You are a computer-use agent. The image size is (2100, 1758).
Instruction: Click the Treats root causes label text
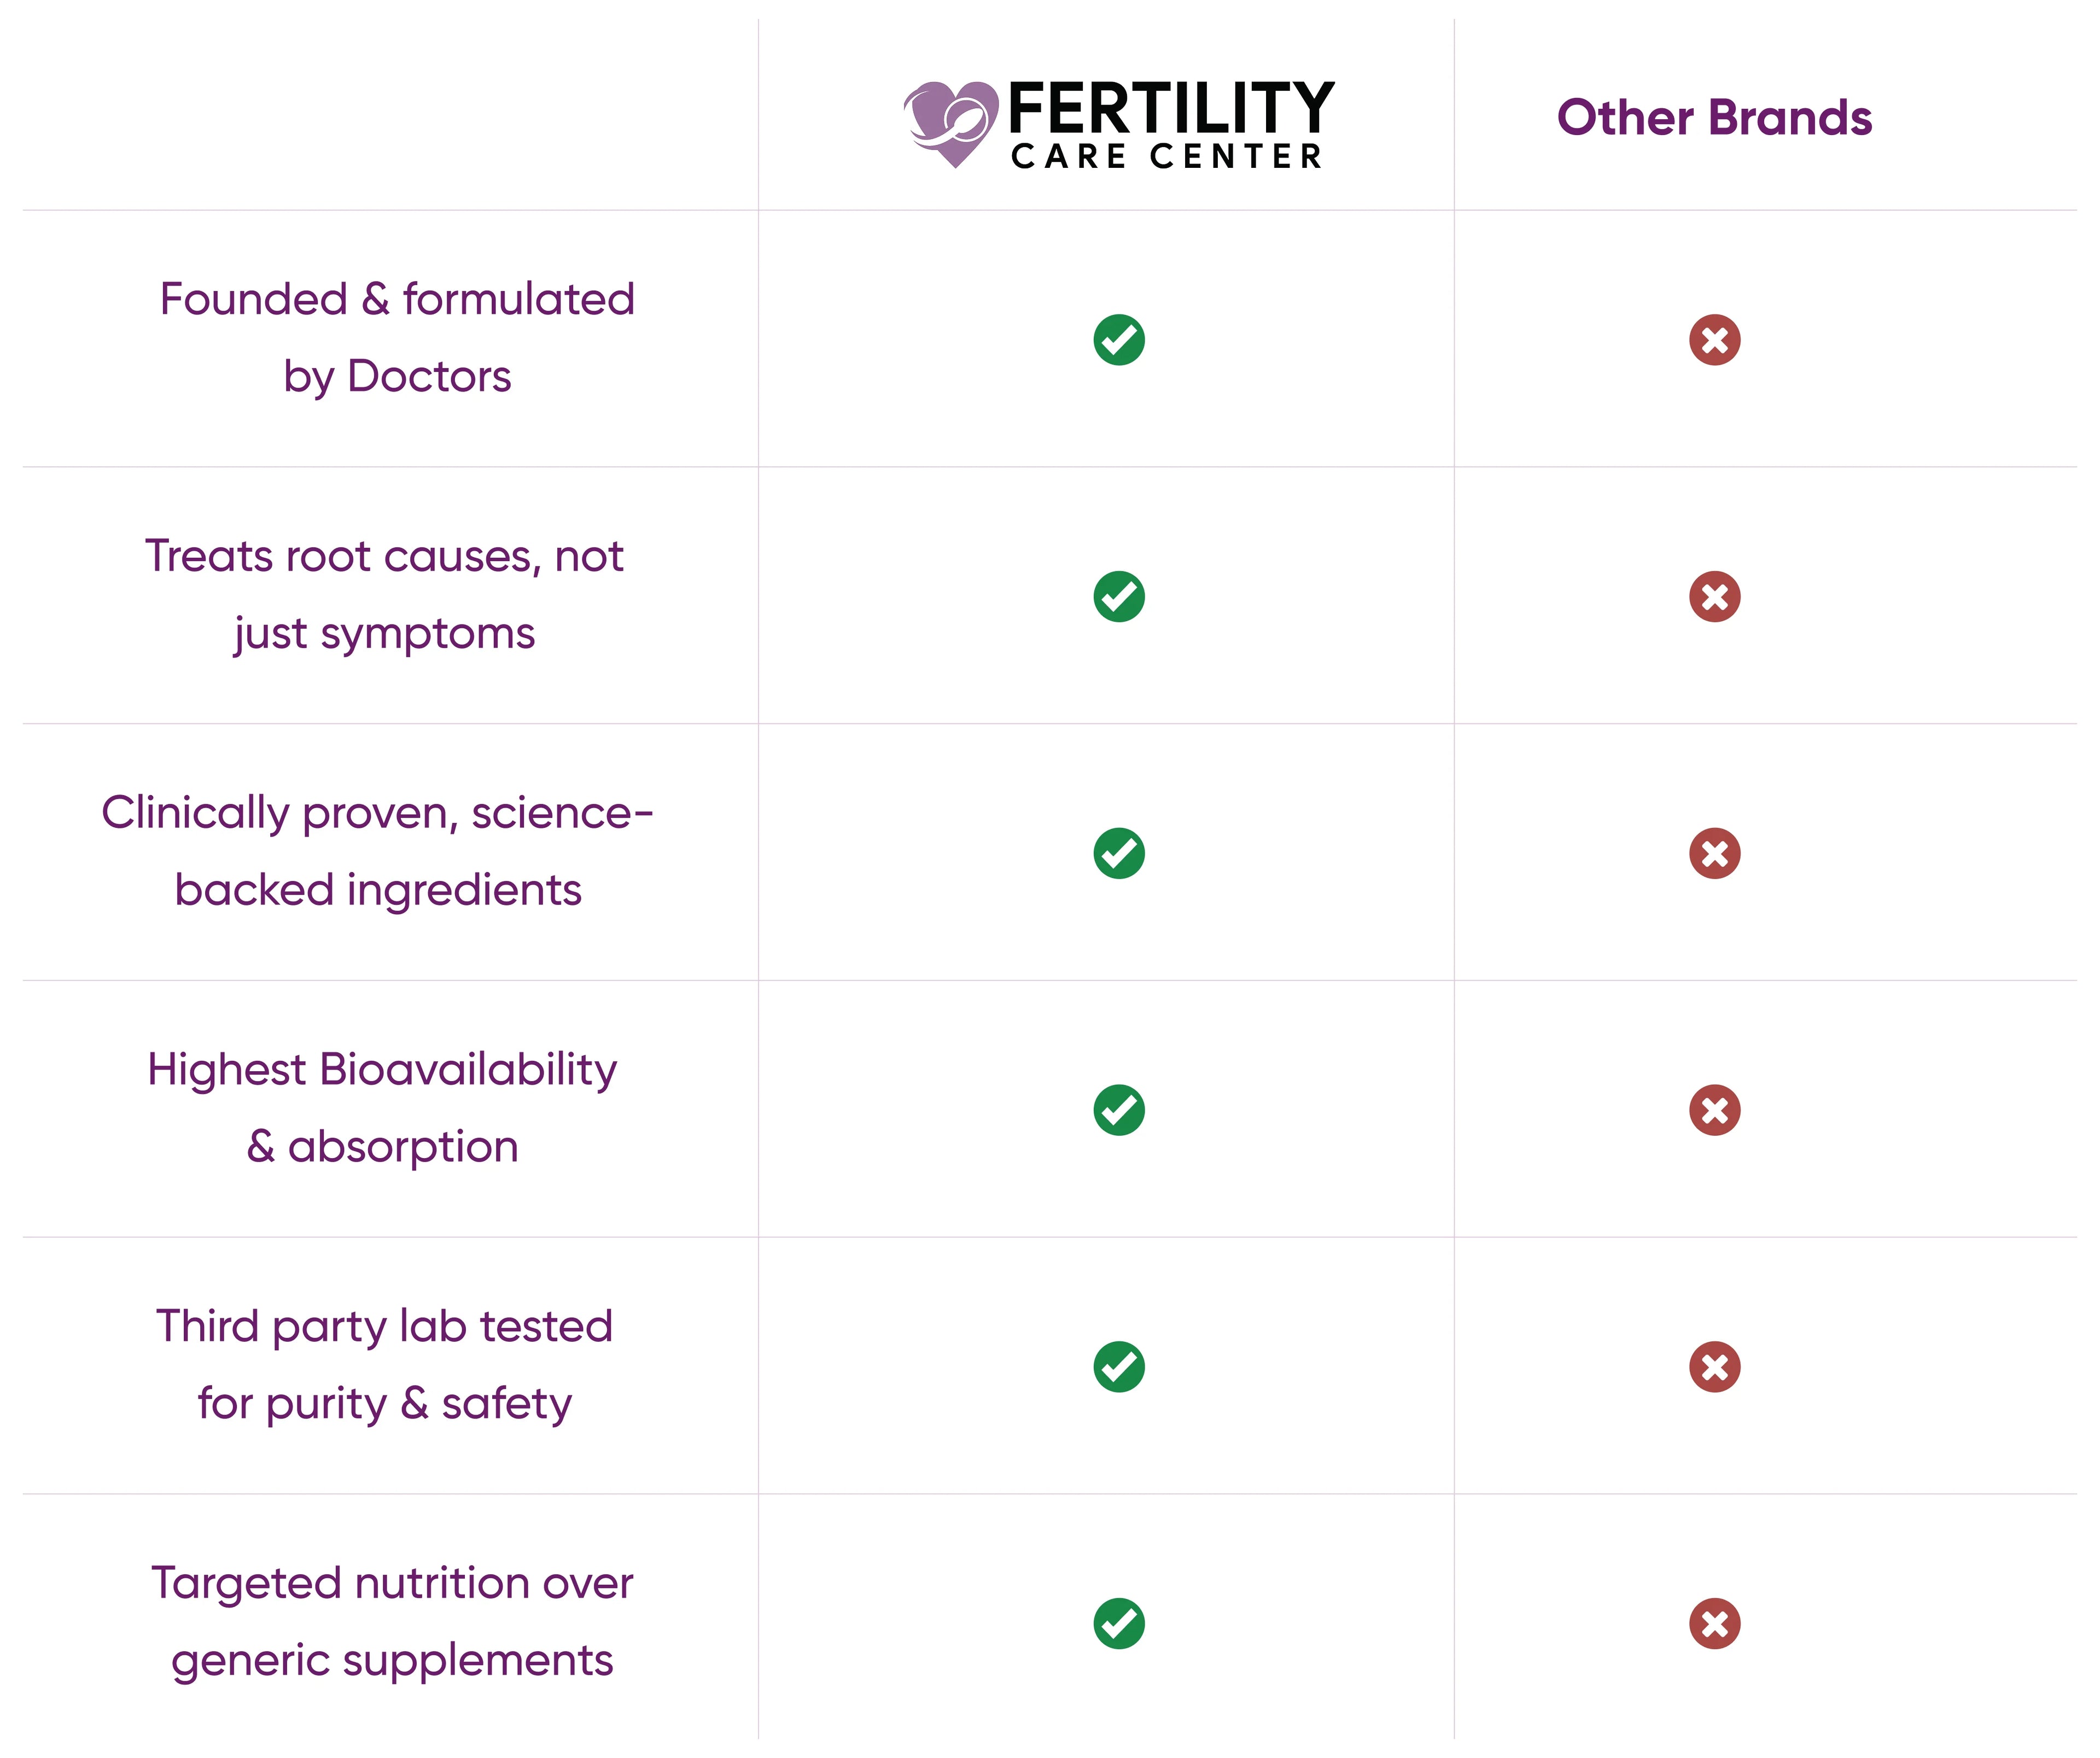[385, 594]
